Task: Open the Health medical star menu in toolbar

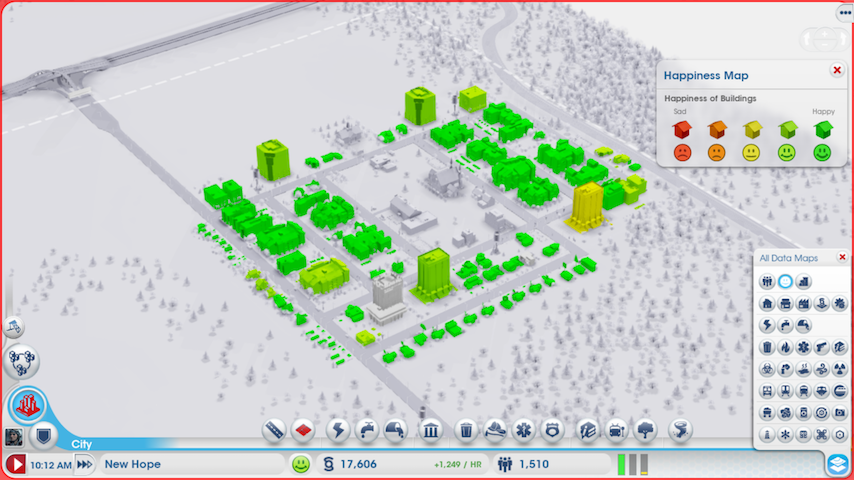Action: [524, 430]
